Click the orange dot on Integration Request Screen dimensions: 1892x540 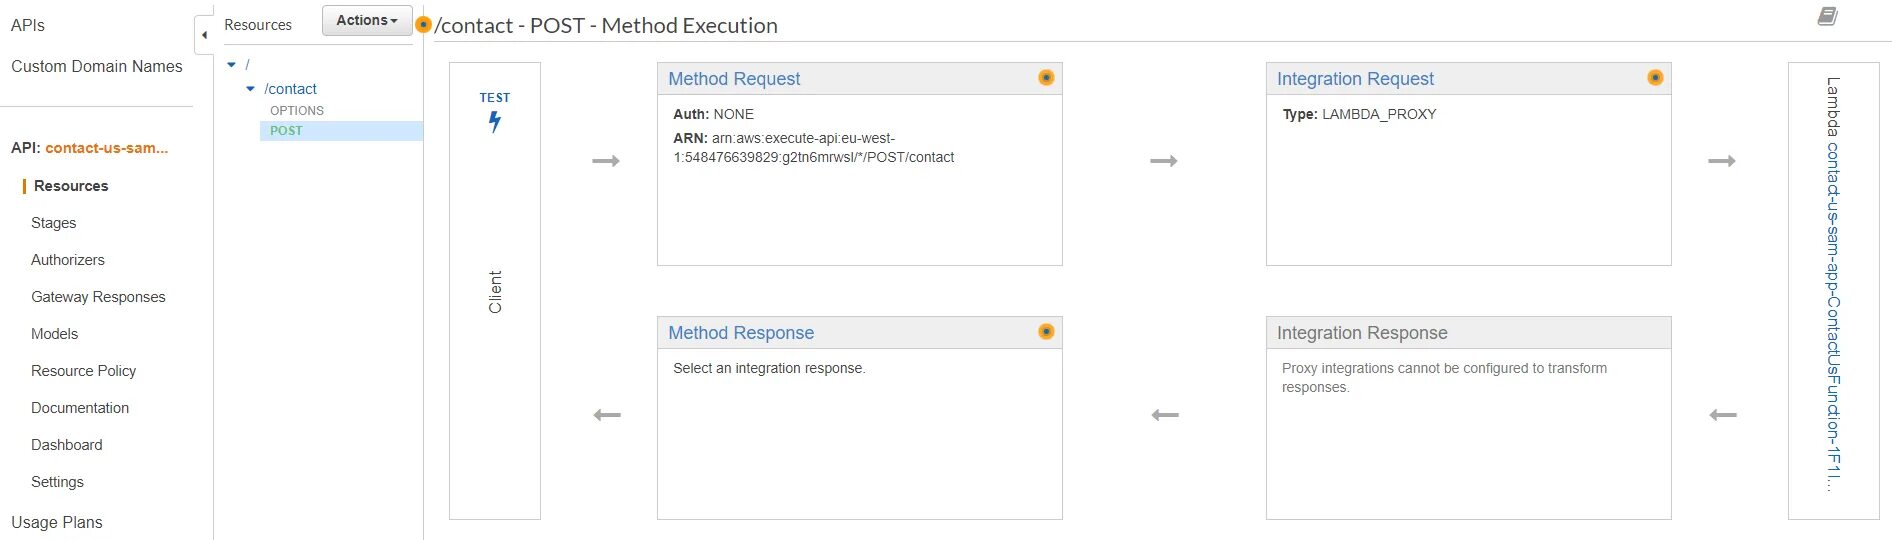click(x=1655, y=78)
